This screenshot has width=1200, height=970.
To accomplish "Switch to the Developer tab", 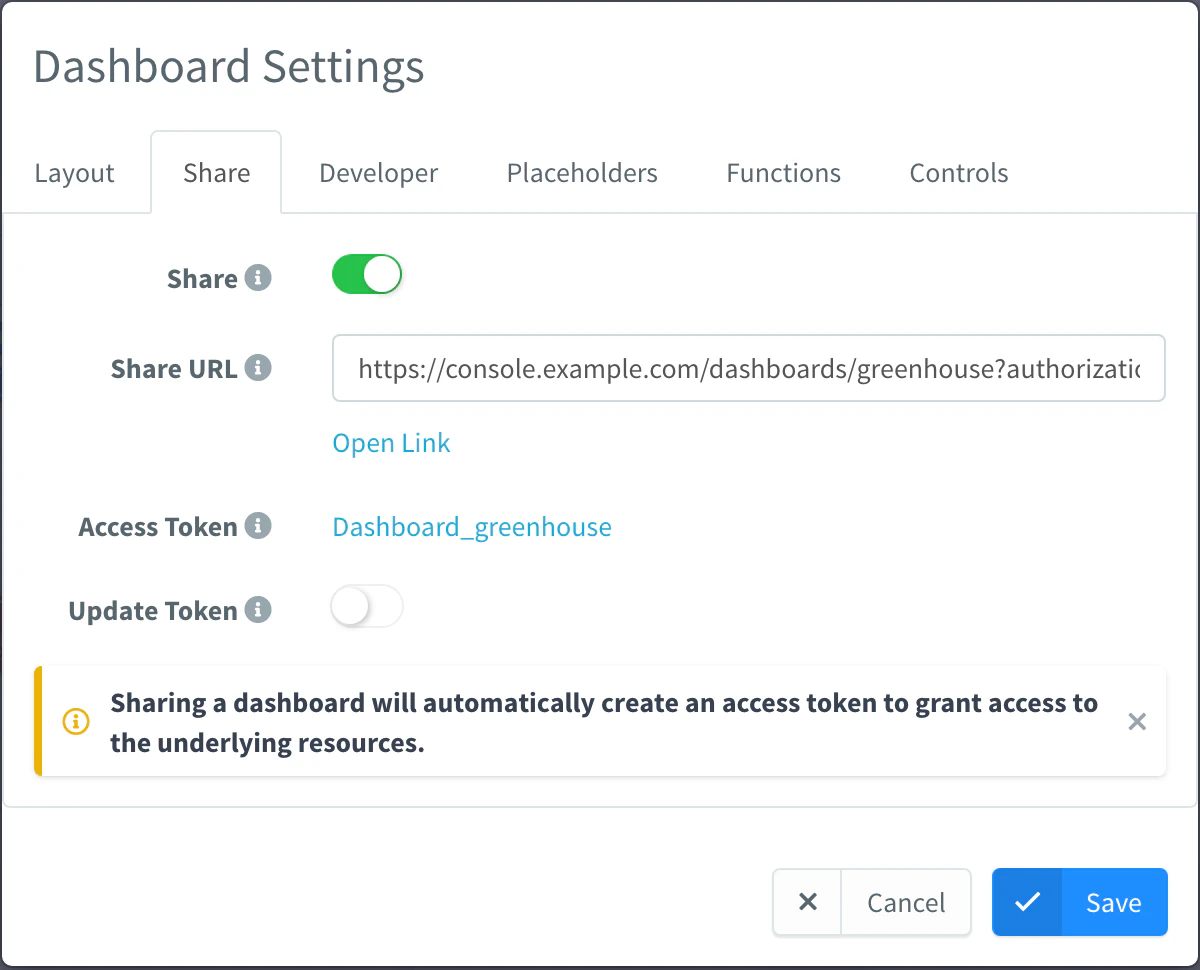I will pos(378,173).
